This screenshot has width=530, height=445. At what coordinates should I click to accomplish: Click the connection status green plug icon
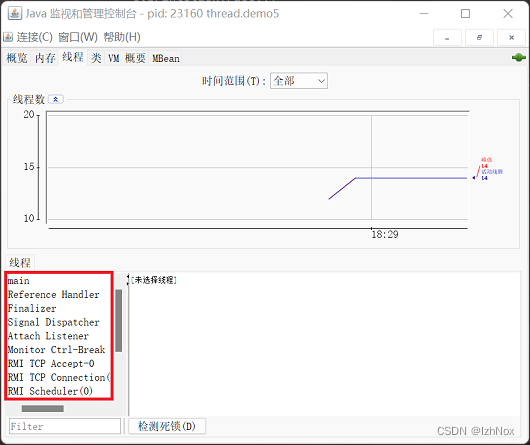tap(519, 58)
